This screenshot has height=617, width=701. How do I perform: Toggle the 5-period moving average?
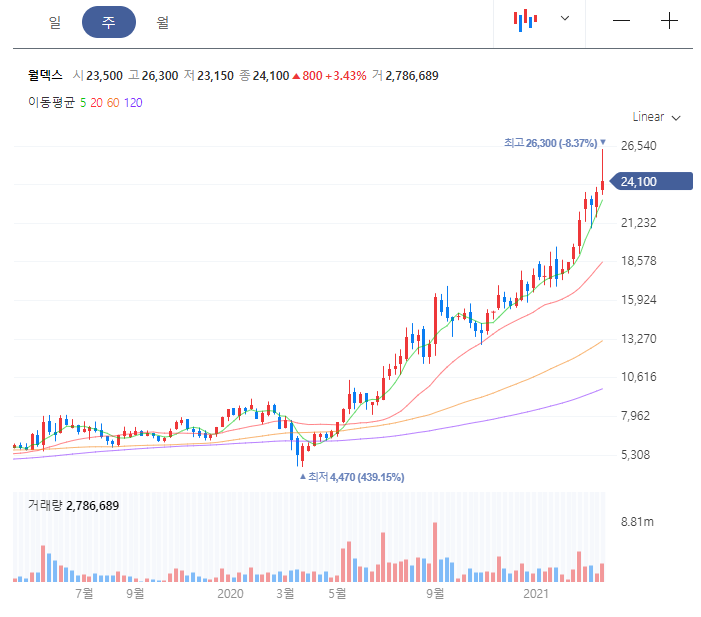(83, 103)
